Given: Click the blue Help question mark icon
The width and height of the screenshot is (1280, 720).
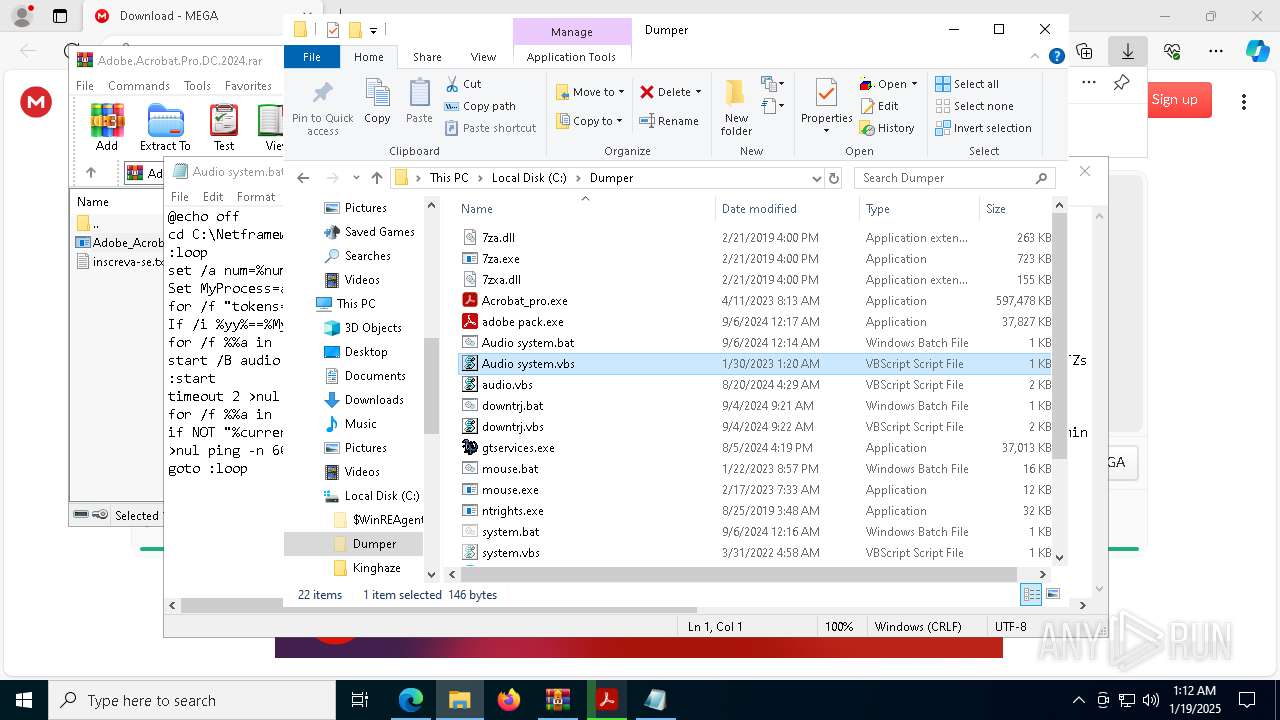Looking at the screenshot, I should (x=1056, y=56).
